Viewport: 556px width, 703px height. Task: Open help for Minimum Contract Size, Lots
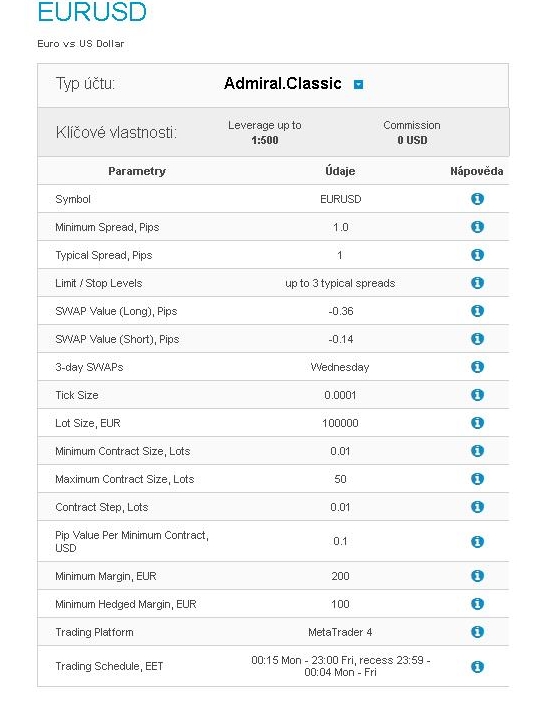(477, 451)
